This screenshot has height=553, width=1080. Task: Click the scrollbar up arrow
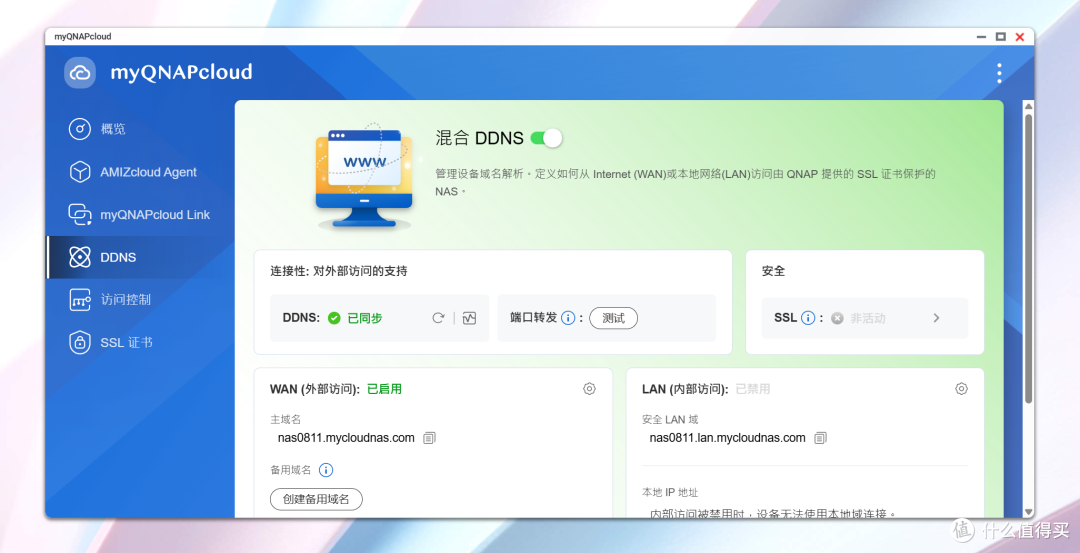(1028, 106)
